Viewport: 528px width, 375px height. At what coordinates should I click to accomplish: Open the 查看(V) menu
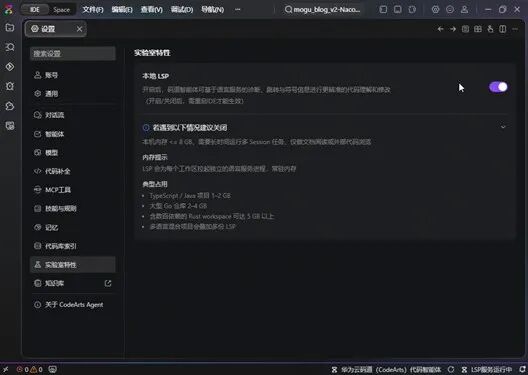(152, 9)
